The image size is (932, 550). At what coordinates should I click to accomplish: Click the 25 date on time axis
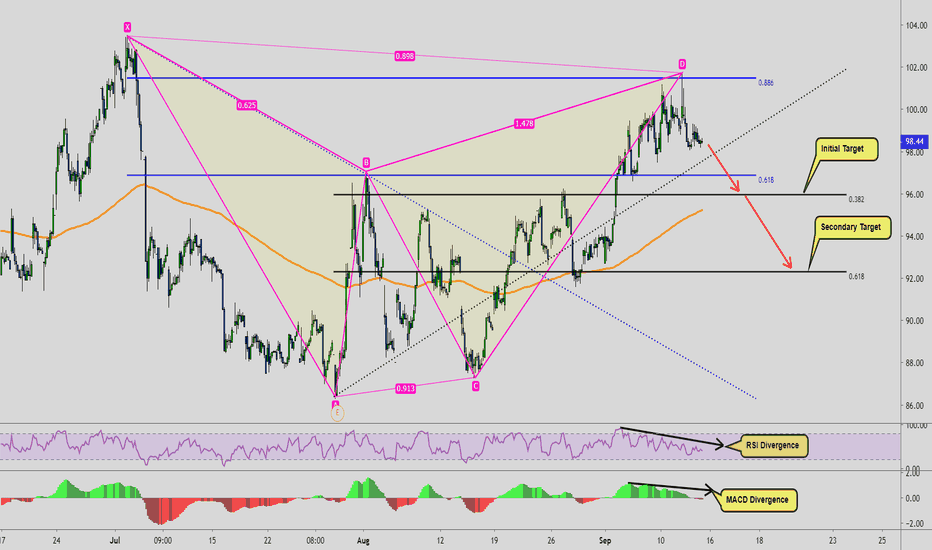(x=882, y=540)
